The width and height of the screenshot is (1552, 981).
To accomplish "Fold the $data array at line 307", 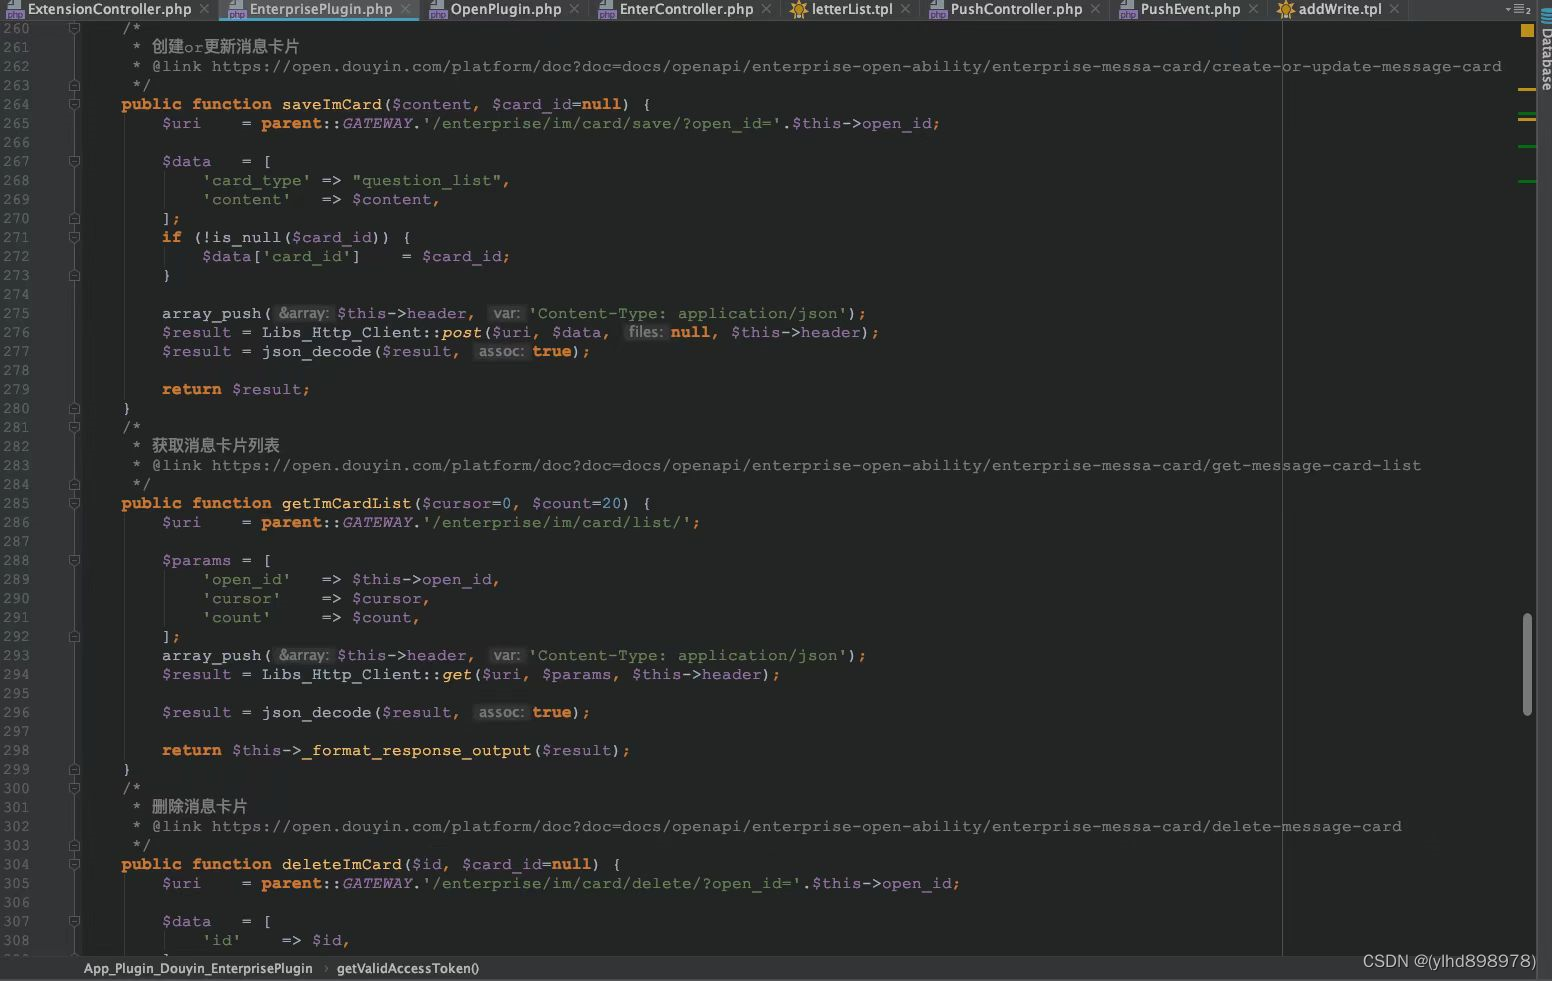I will point(74,921).
